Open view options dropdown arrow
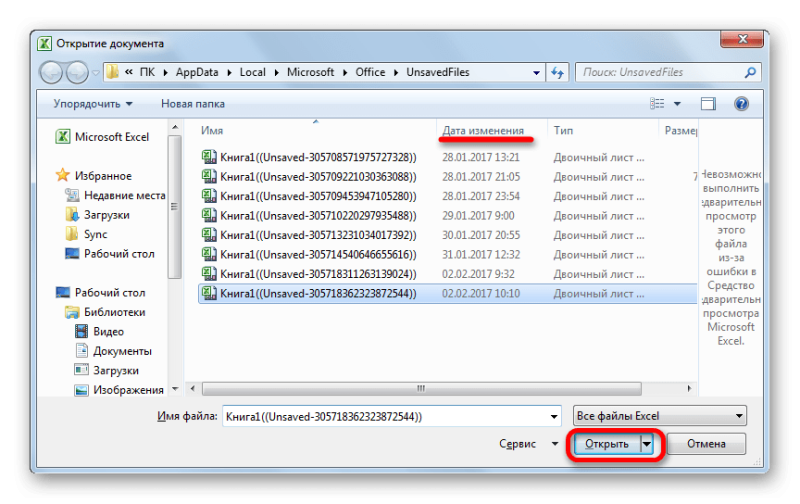 [677, 104]
